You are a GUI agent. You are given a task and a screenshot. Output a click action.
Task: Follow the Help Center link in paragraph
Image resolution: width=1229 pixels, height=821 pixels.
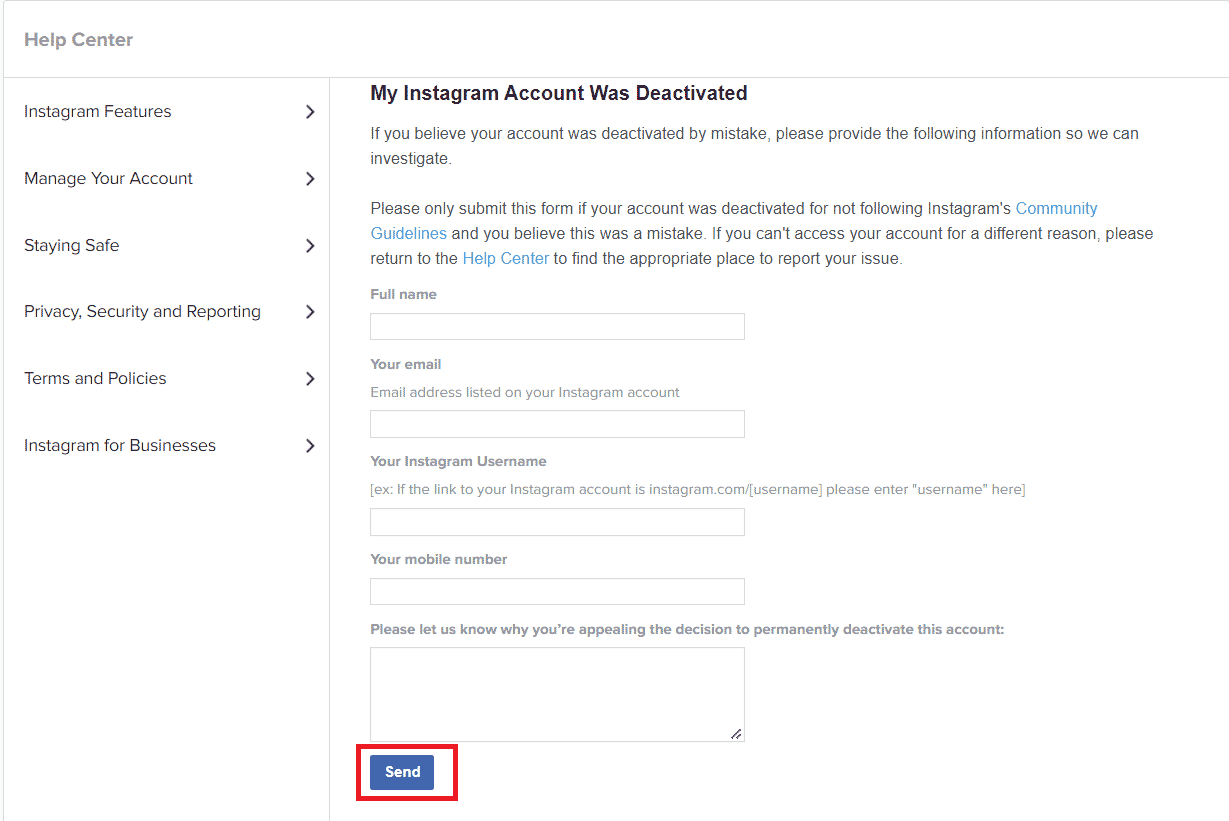[x=505, y=258]
